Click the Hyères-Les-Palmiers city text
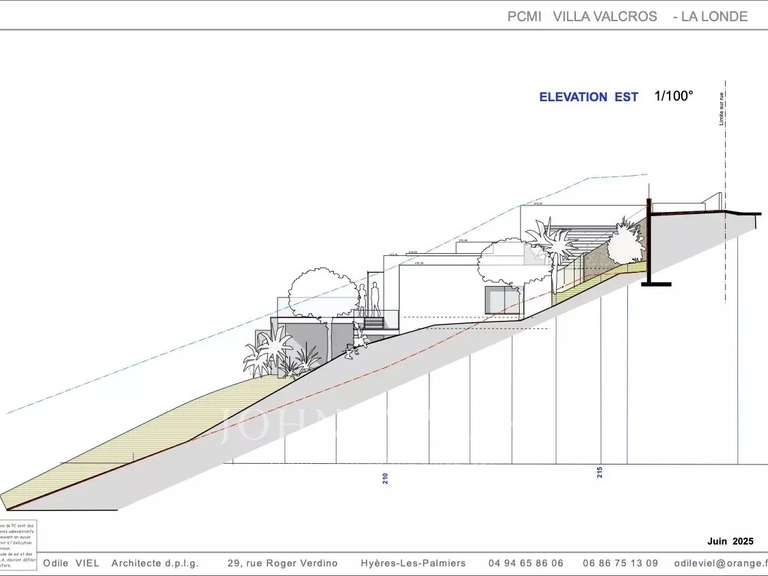Screen dimensions: 768x576 pos(413,563)
